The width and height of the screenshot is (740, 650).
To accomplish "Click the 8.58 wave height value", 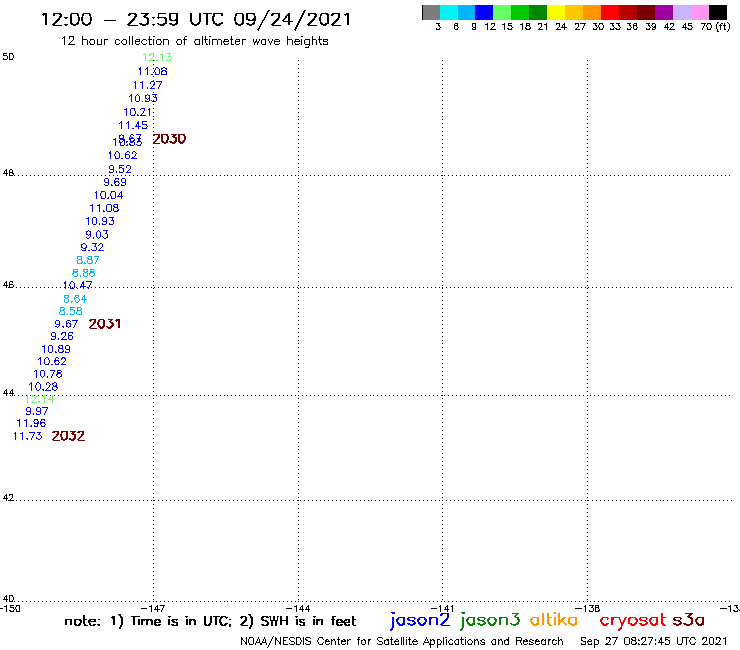I will tap(70, 311).
